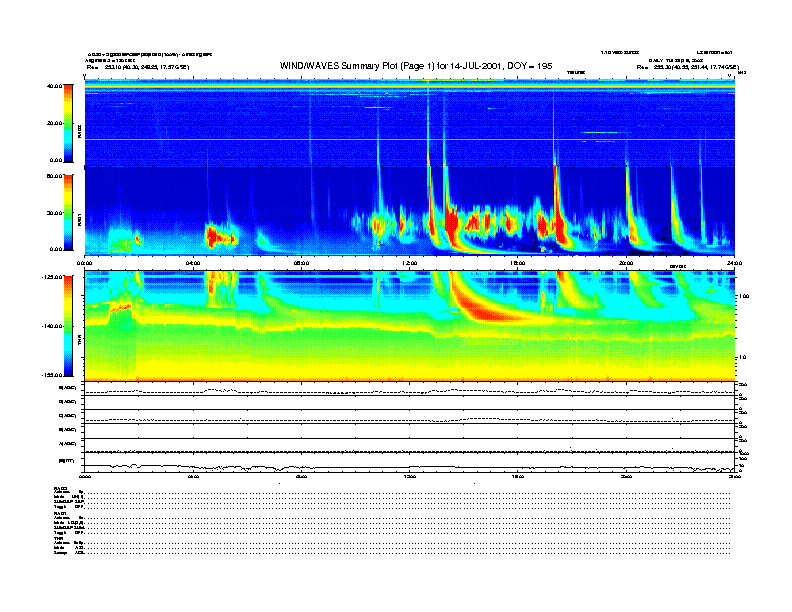Click the black horizontal line in RAD2 spectrogram
Screen dimensions: 792x612
click(x=410, y=125)
